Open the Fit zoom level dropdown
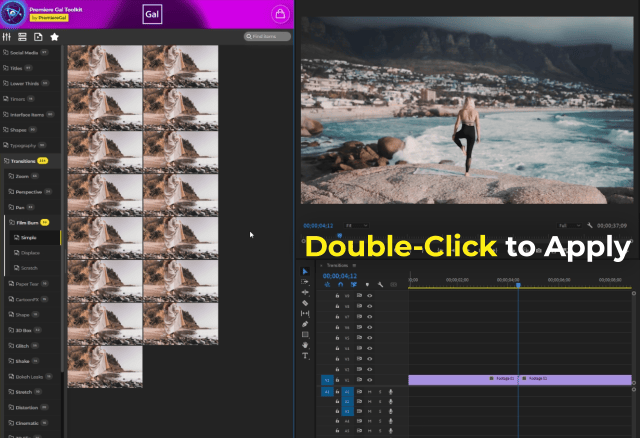This screenshot has height=438, width=640. [x=356, y=225]
